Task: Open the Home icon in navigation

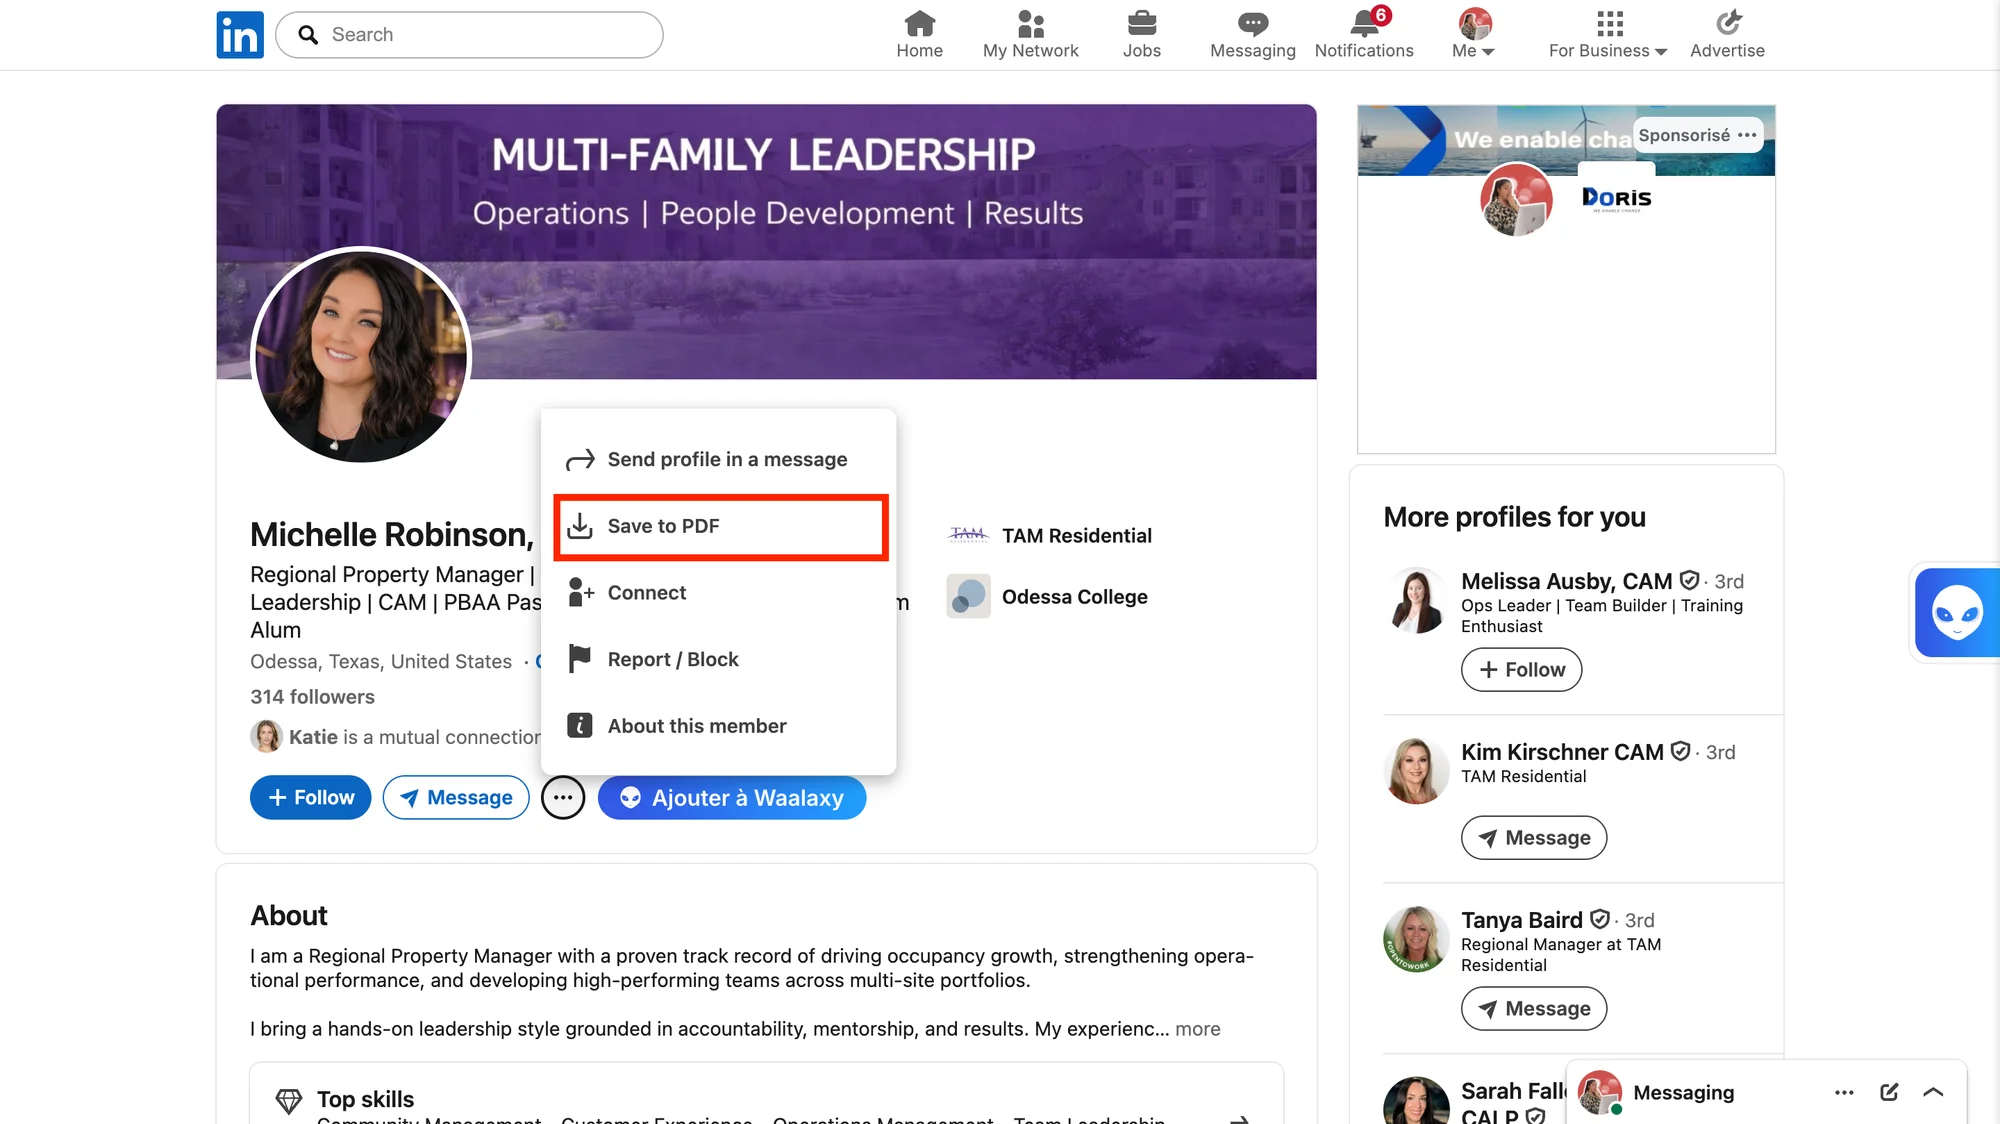Action: 919,35
